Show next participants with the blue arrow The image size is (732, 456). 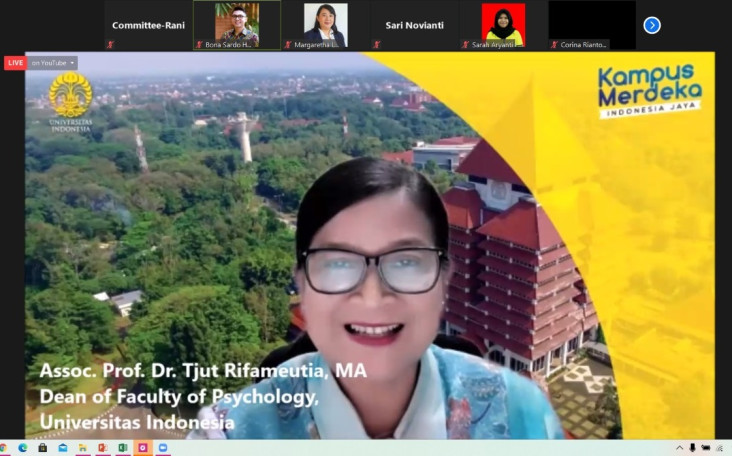tap(652, 25)
